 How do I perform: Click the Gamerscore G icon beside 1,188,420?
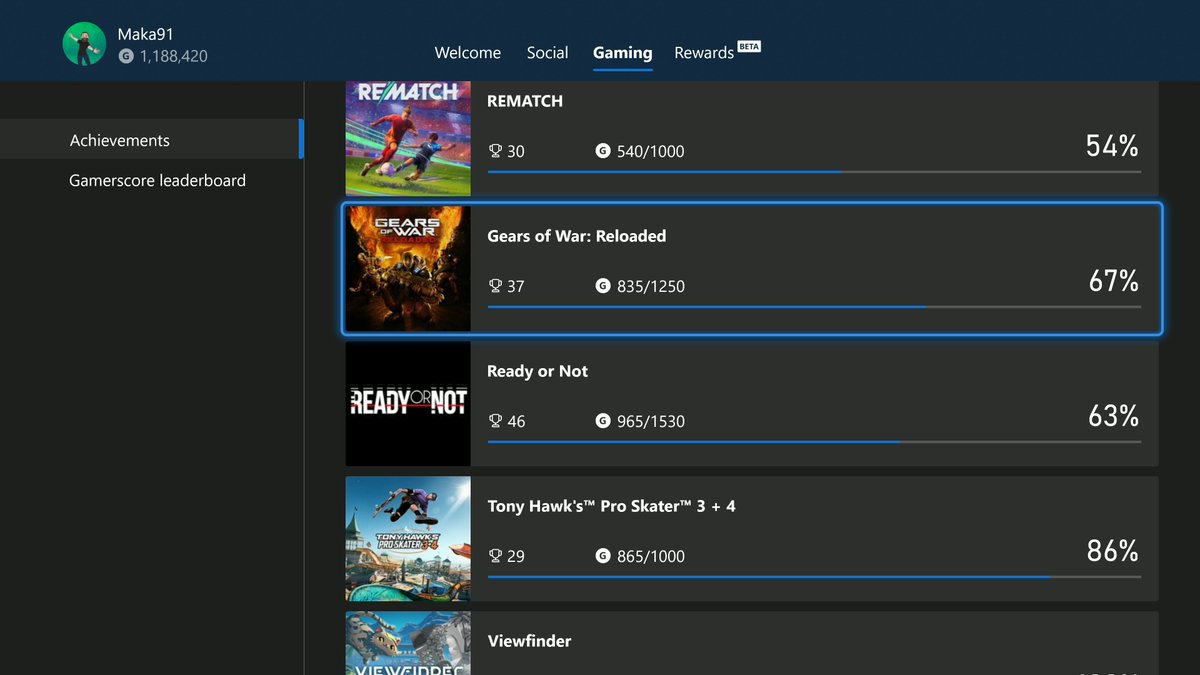(x=125, y=57)
